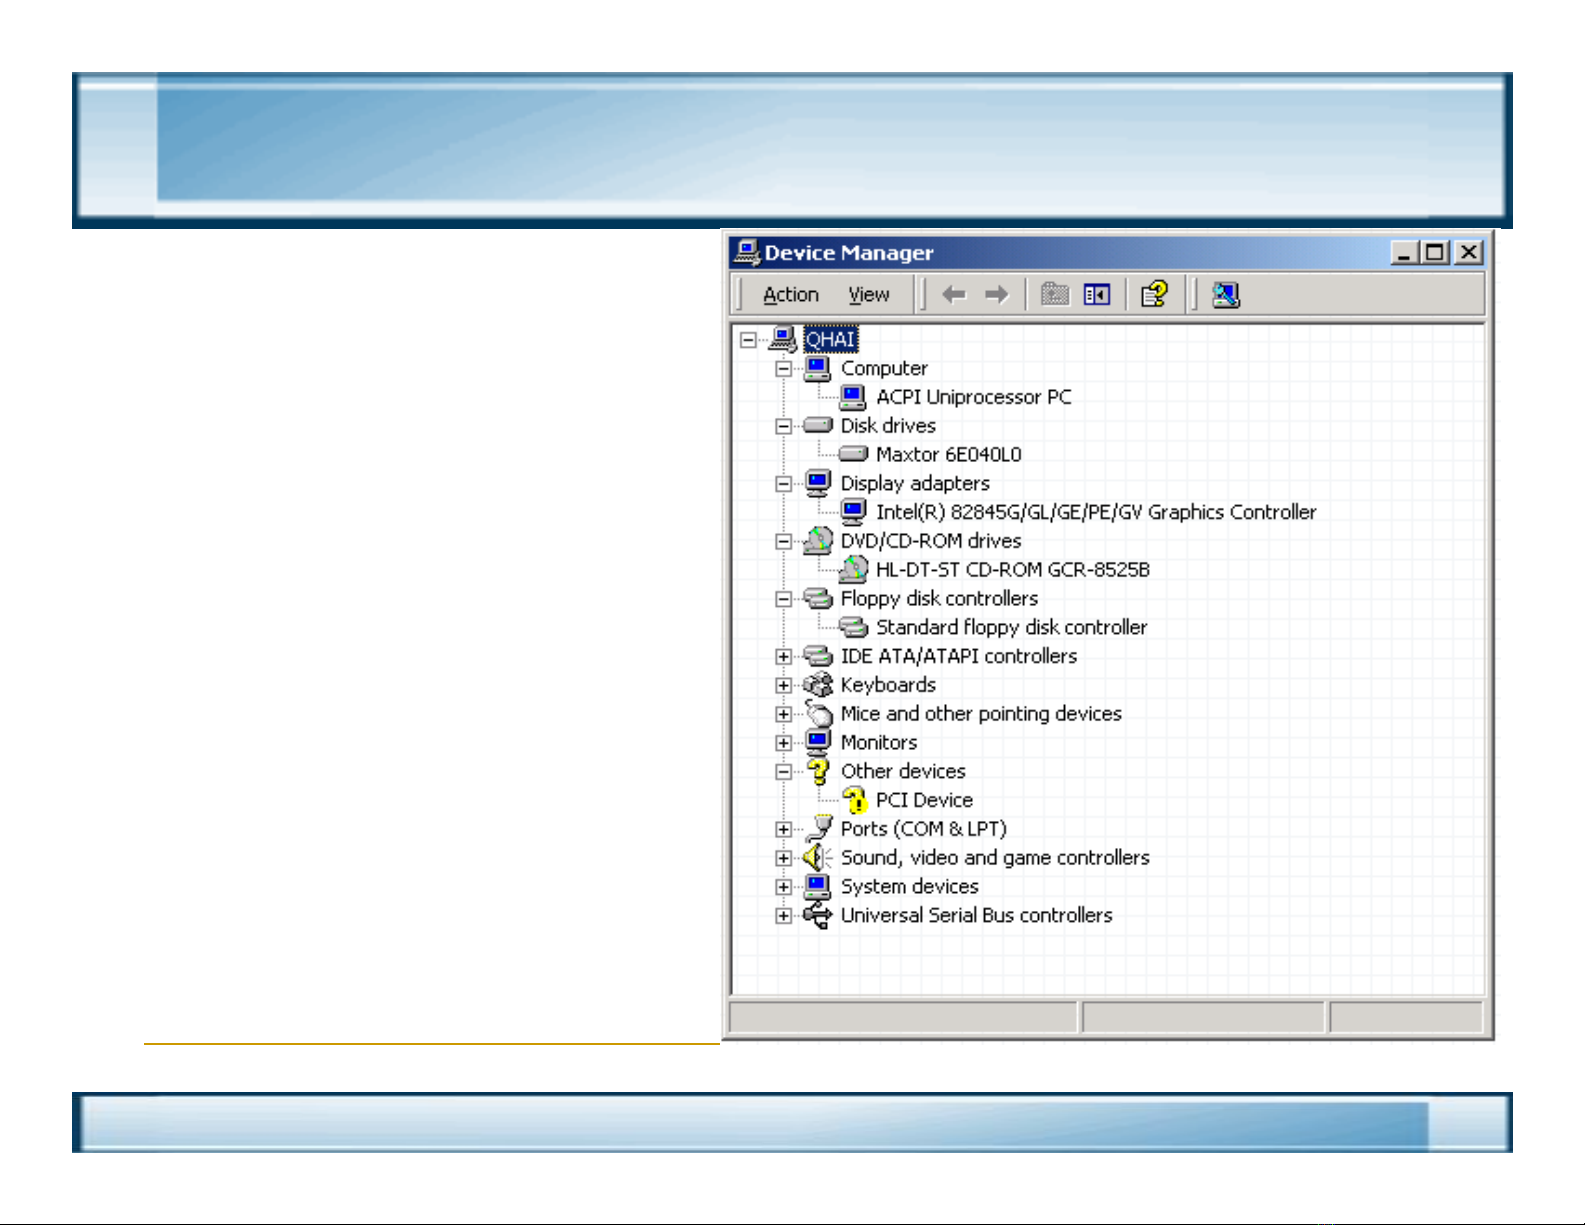Click the Sound, video and game controllers speaker icon
Viewport: 1585px width, 1225px height.
click(817, 858)
